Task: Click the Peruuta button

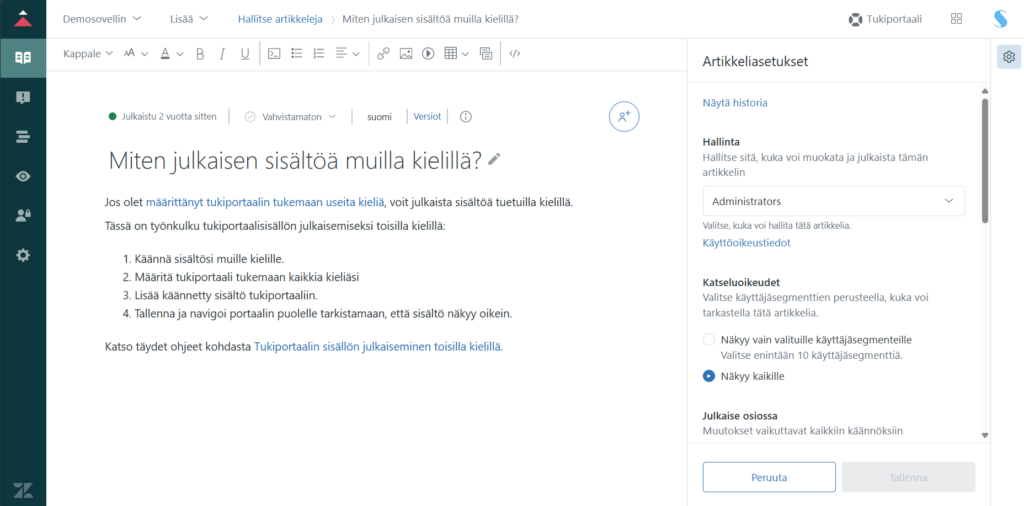Action: 769,477
